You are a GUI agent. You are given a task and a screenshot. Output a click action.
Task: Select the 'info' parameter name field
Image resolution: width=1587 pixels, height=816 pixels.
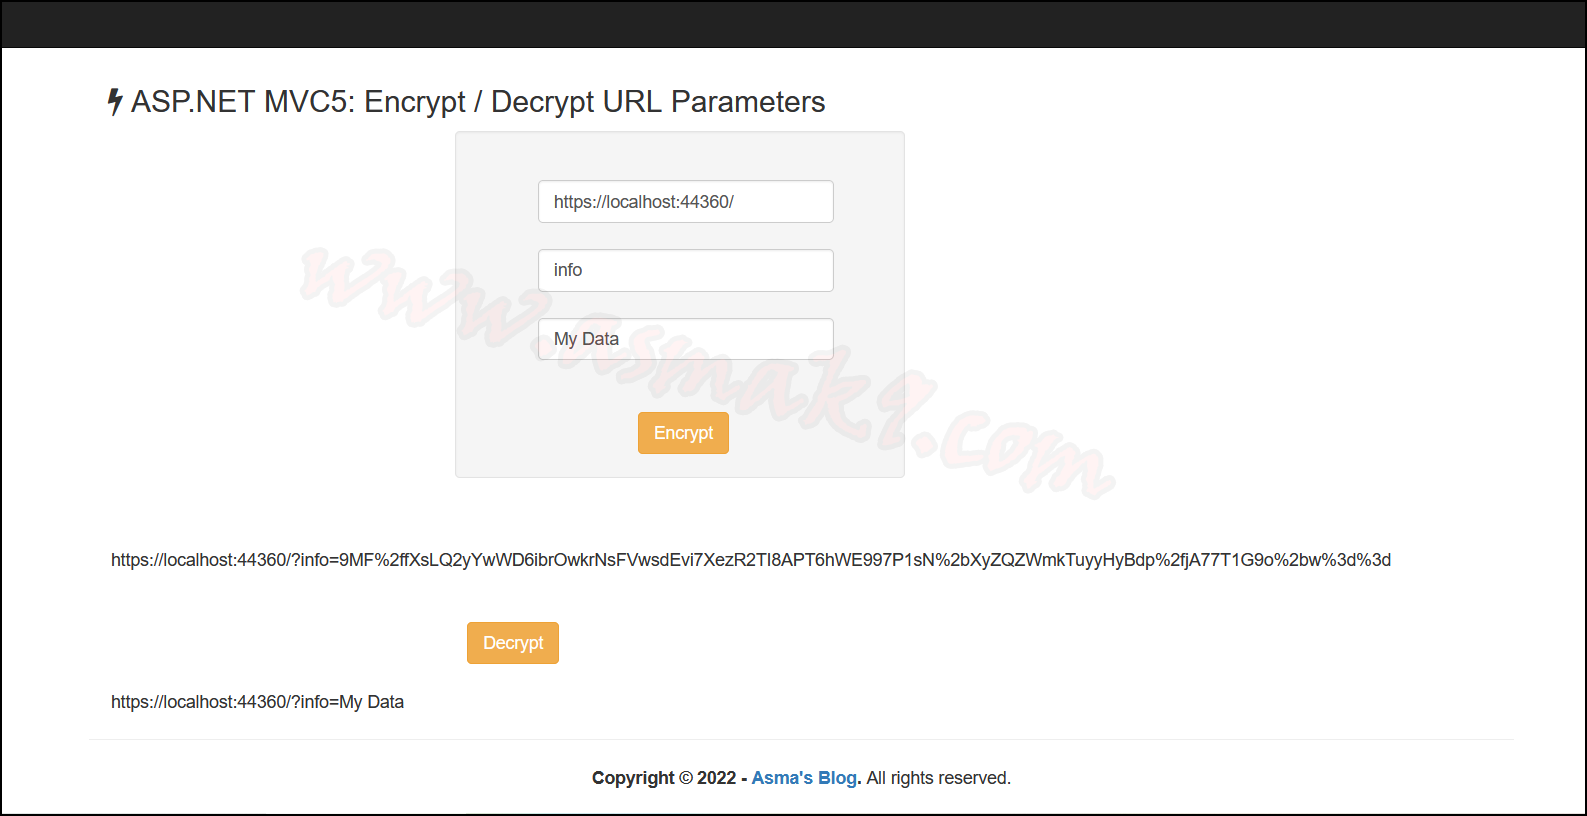[686, 270]
